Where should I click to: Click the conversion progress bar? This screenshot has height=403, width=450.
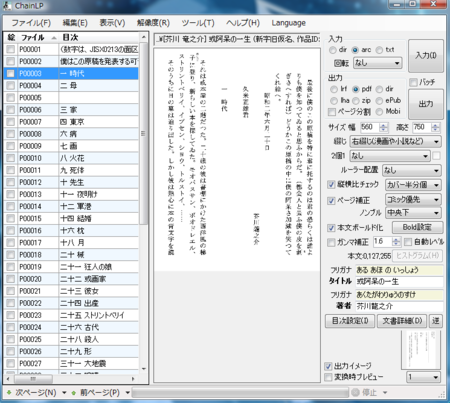(240, 393)
